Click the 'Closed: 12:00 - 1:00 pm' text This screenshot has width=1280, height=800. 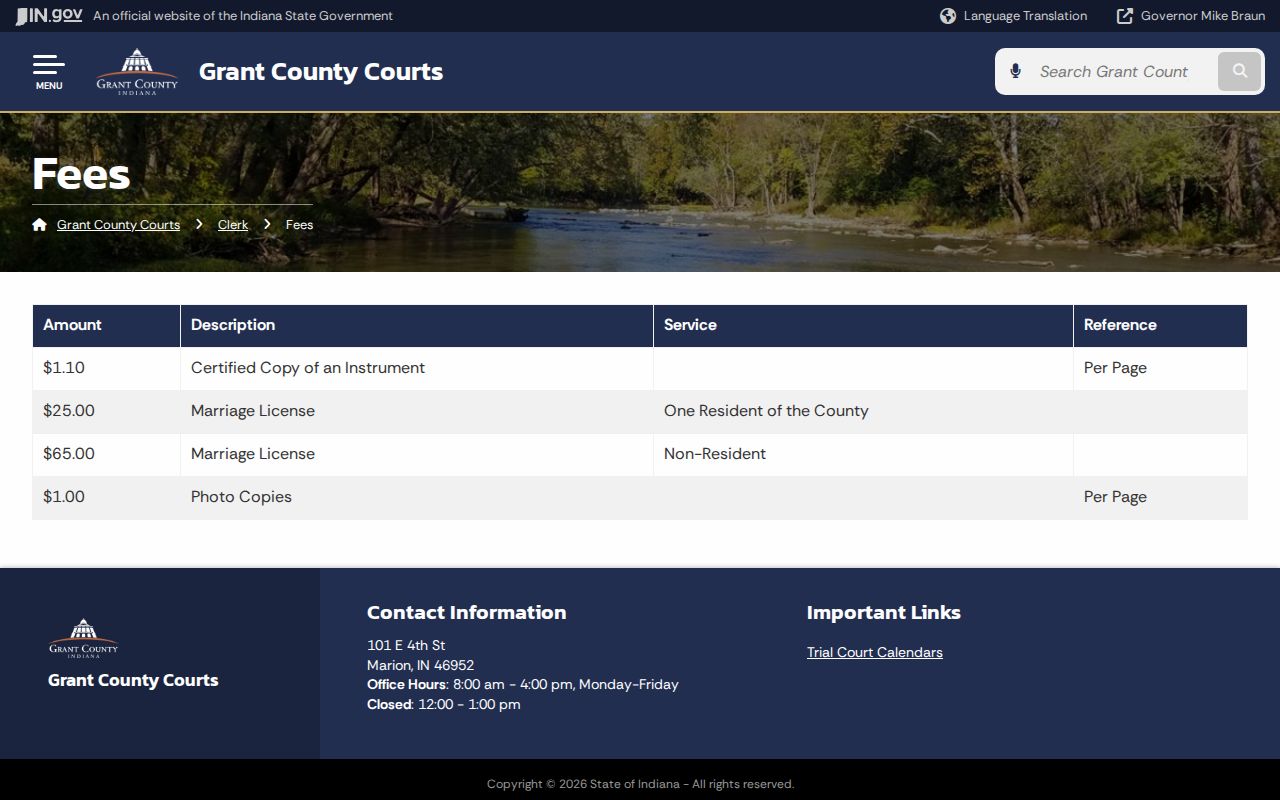(x=444, y=704)
